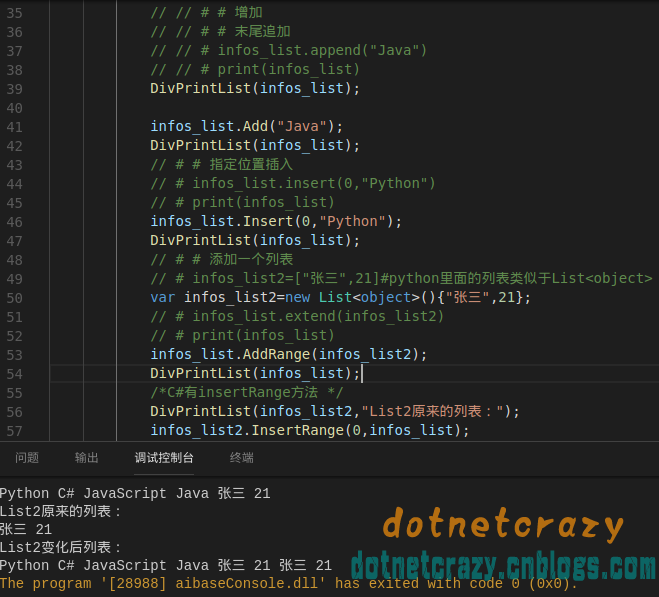Switch to the 问题 panel tab

click(x=27, y=457)
